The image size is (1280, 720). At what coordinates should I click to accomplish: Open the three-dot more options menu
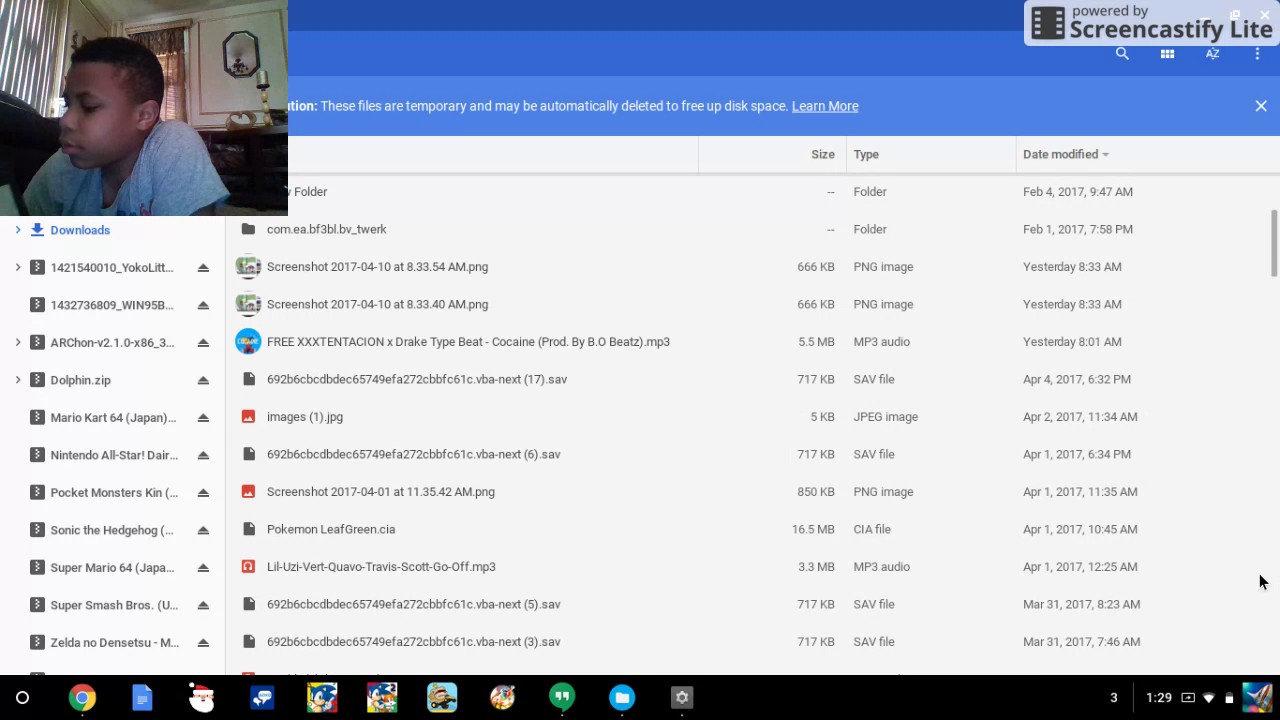coord(1257,54)
